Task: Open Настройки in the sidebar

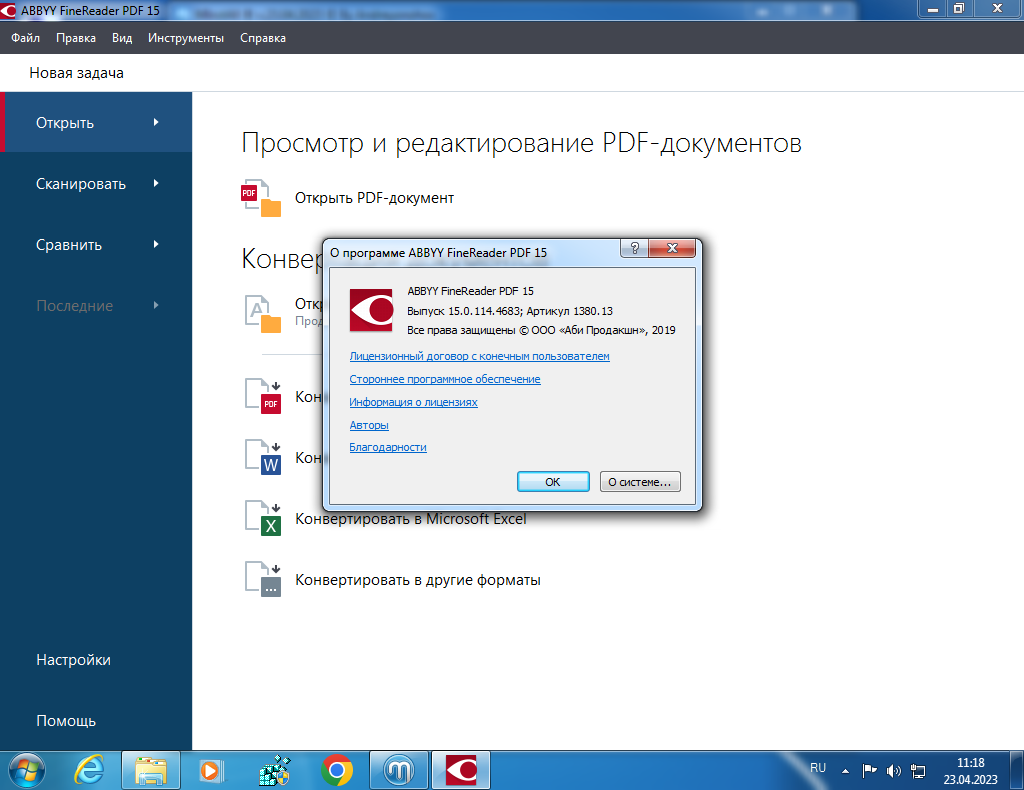Action: pyautogui.click(x=73, y=660)
